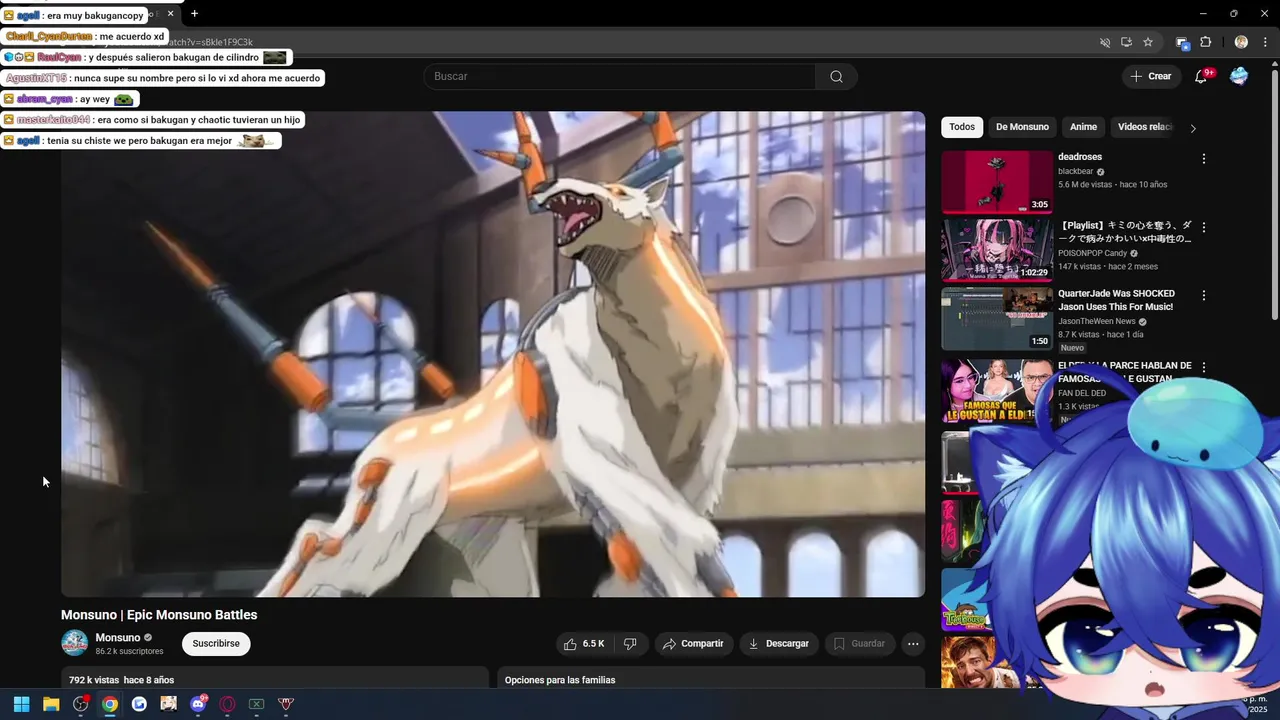Viewport: 1280px width, 720px height.
Task: Open options menu for Playlist video
Action: pos(1204,227)
